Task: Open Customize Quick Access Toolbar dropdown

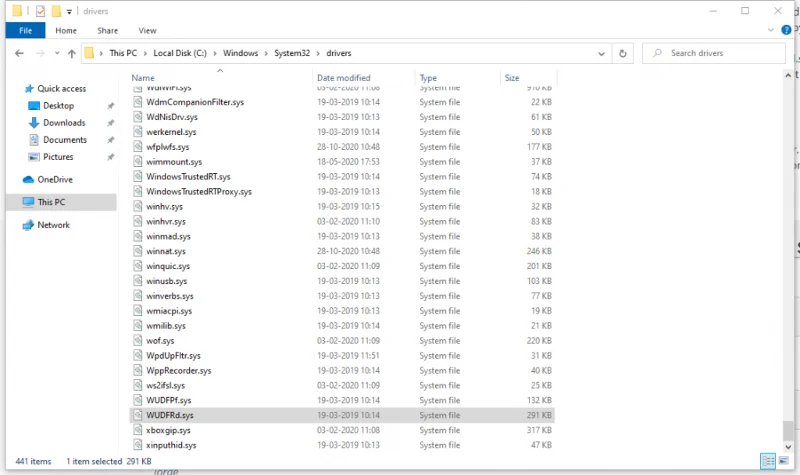Action: tap(69, 11)
